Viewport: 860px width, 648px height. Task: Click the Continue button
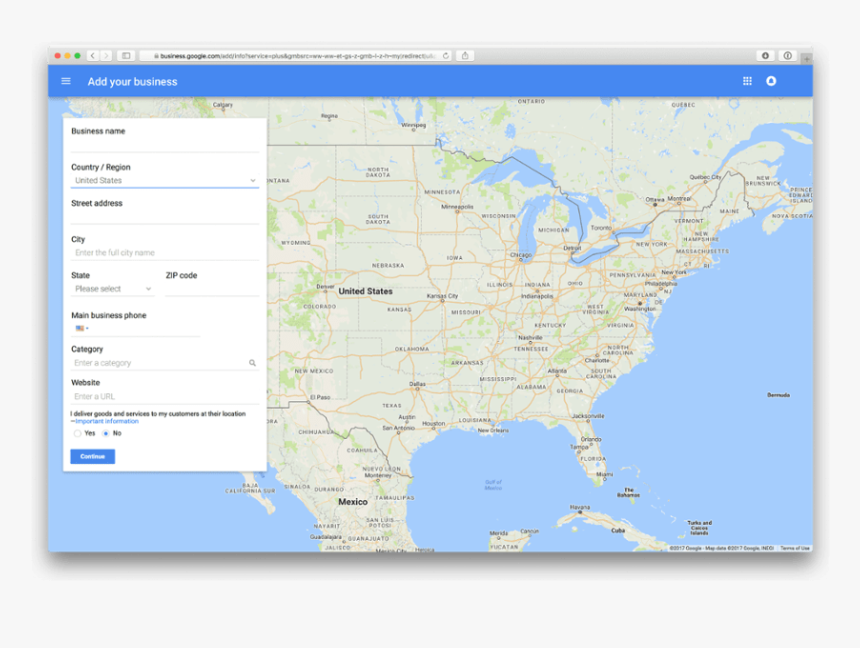click(93, 457)
